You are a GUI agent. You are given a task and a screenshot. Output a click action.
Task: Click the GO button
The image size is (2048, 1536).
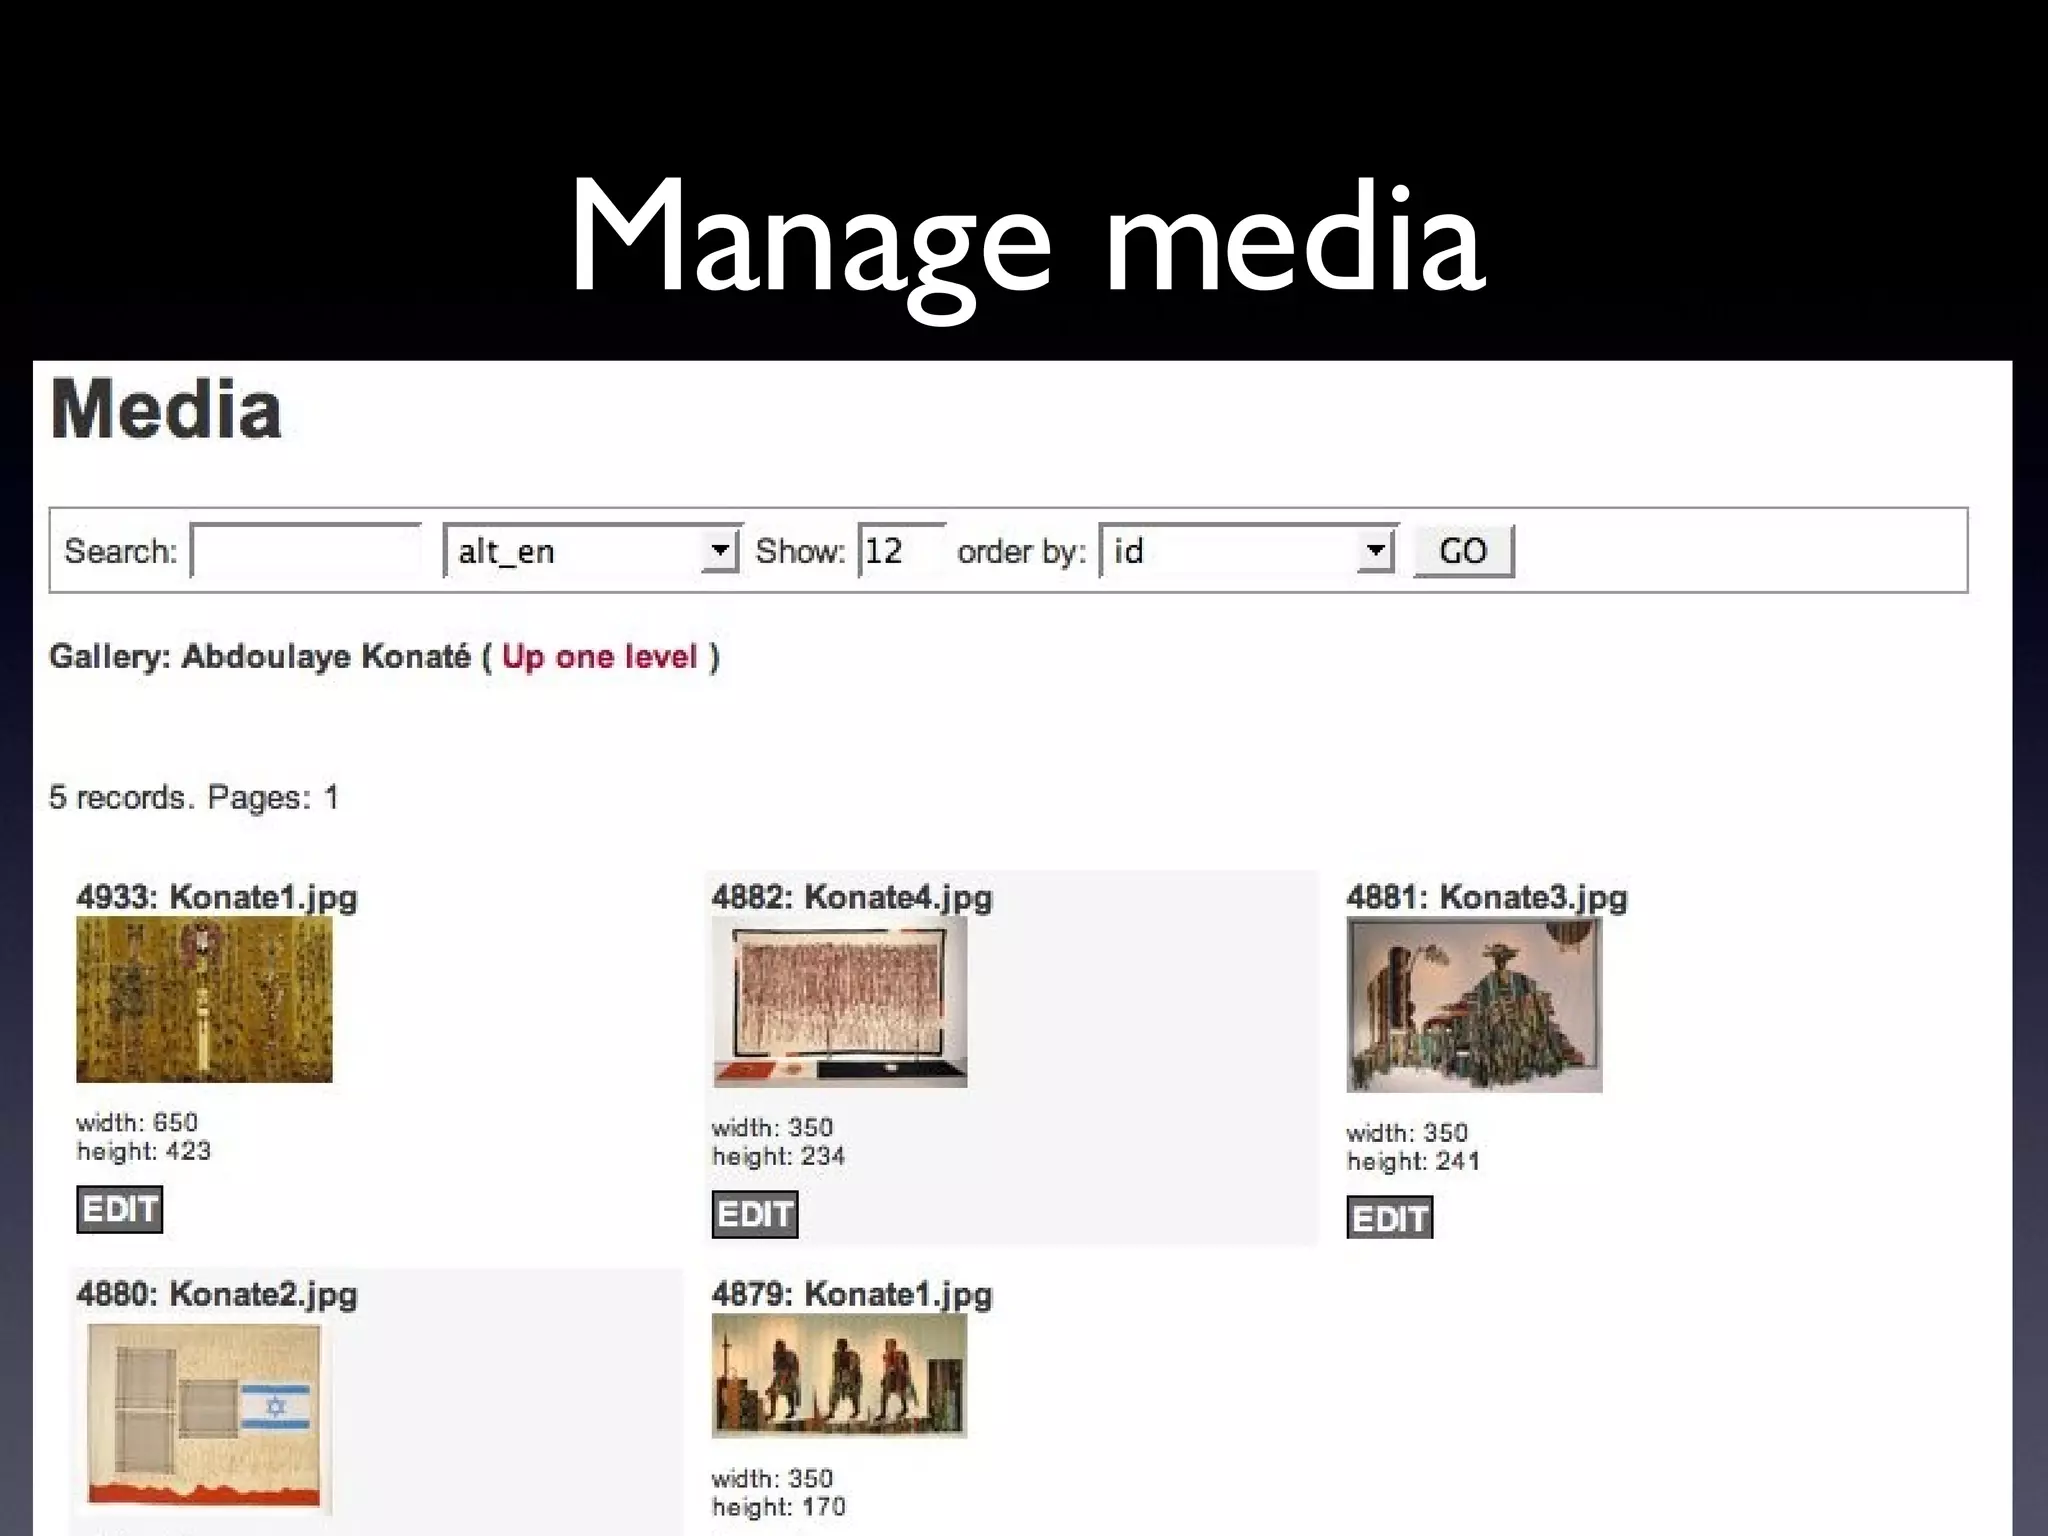(x=1464, y=551)
